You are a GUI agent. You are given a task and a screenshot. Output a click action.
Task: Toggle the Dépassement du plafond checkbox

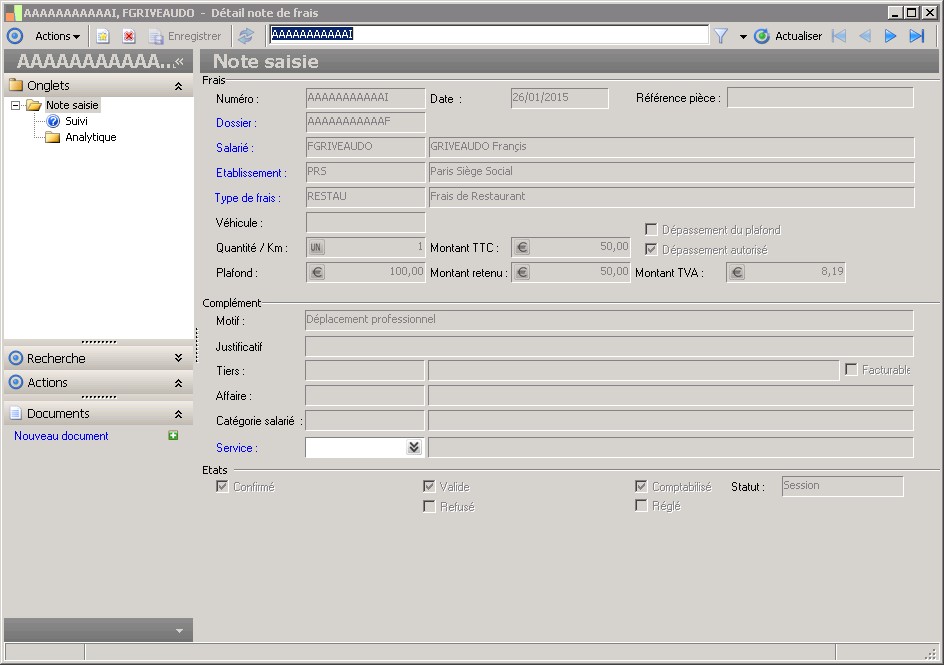pyautogui.click(x=651, y=230)
